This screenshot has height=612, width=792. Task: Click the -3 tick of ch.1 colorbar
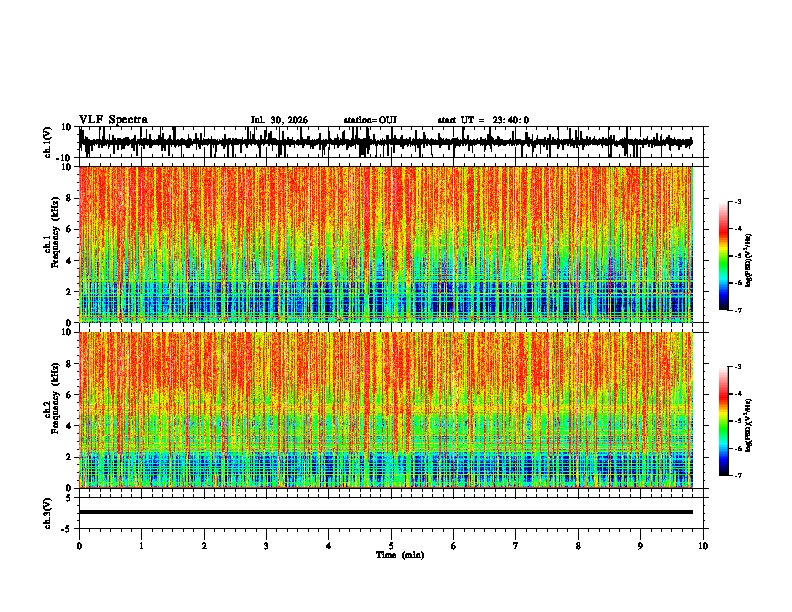[738, 201]
